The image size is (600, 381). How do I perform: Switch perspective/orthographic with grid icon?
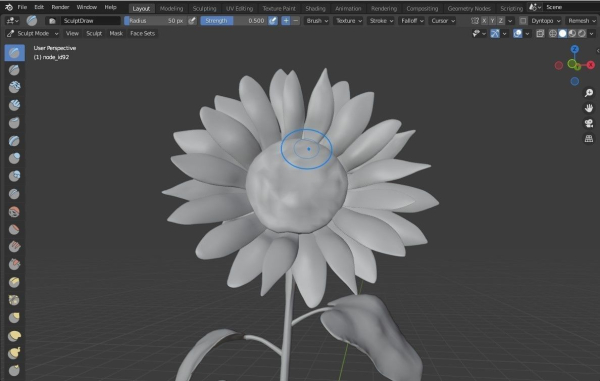[589, 138]
